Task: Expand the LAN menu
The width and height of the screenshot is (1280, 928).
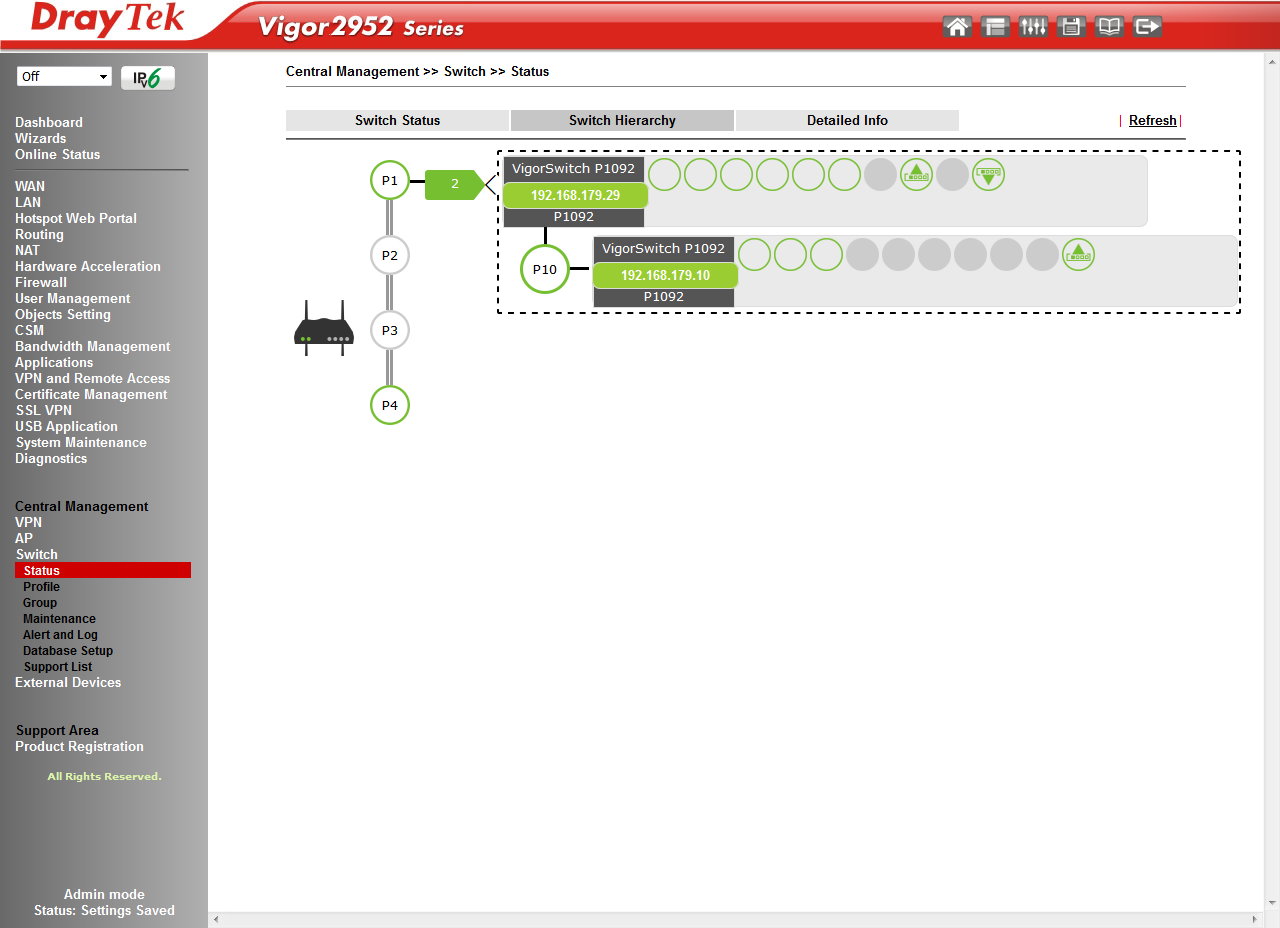Action: [x=28, y=202]
